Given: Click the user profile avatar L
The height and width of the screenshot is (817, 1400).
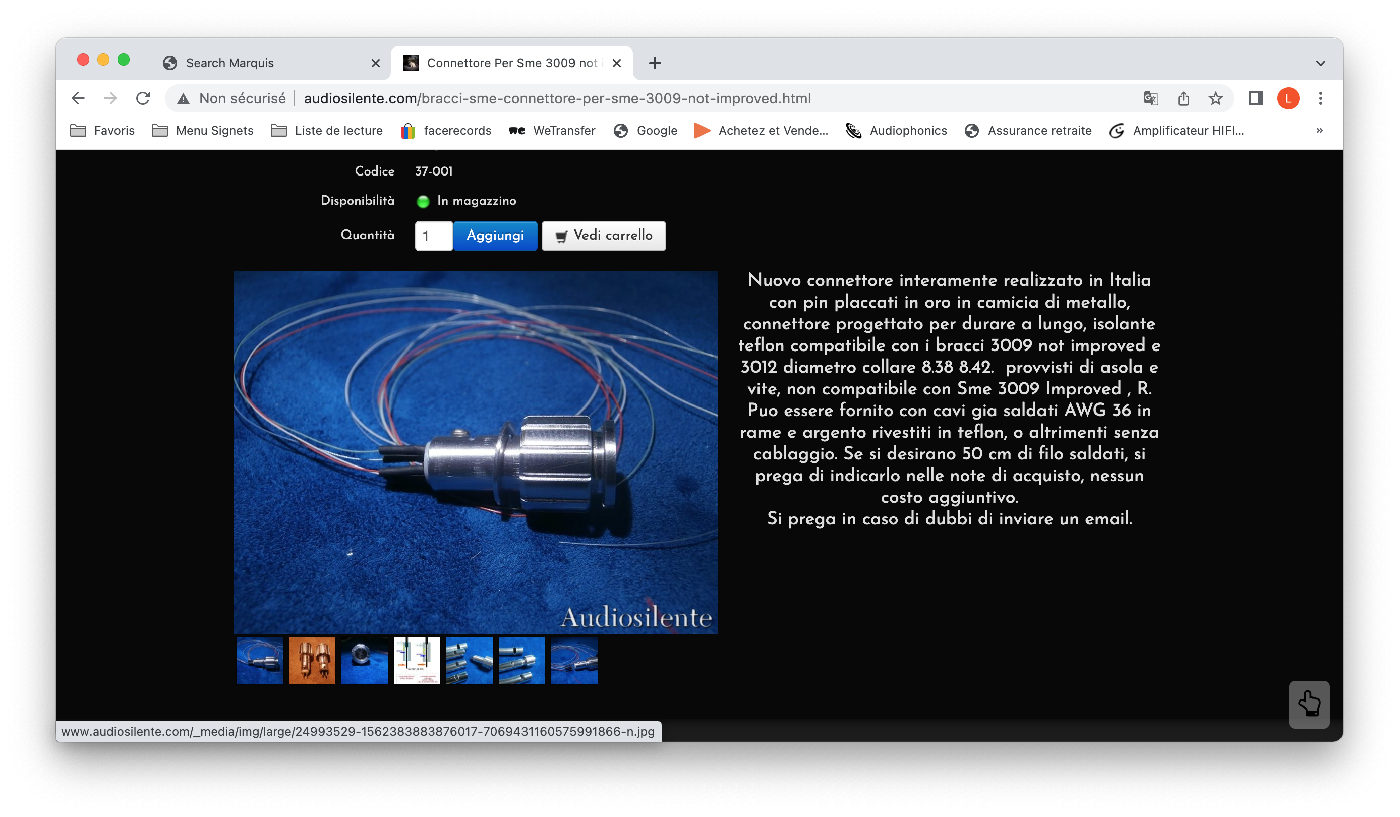Looking at the screenshot, I should 1288,98.
